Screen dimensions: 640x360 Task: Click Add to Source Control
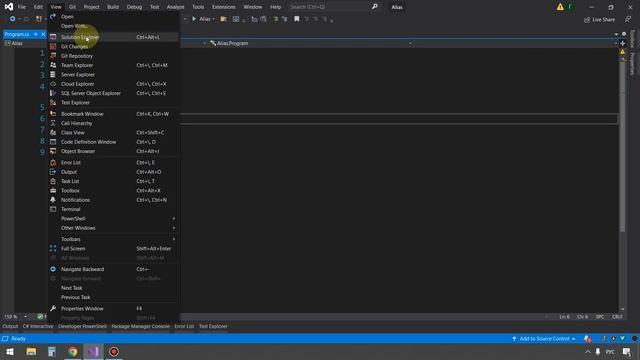[543, 339]
